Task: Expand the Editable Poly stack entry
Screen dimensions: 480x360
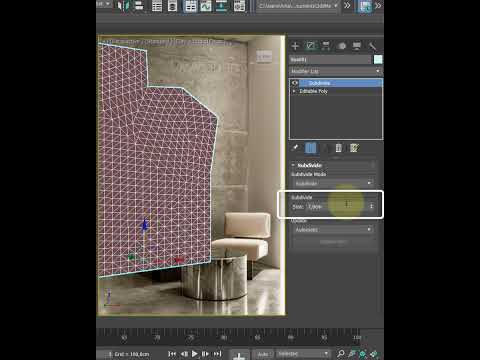Action: [294, 91]
